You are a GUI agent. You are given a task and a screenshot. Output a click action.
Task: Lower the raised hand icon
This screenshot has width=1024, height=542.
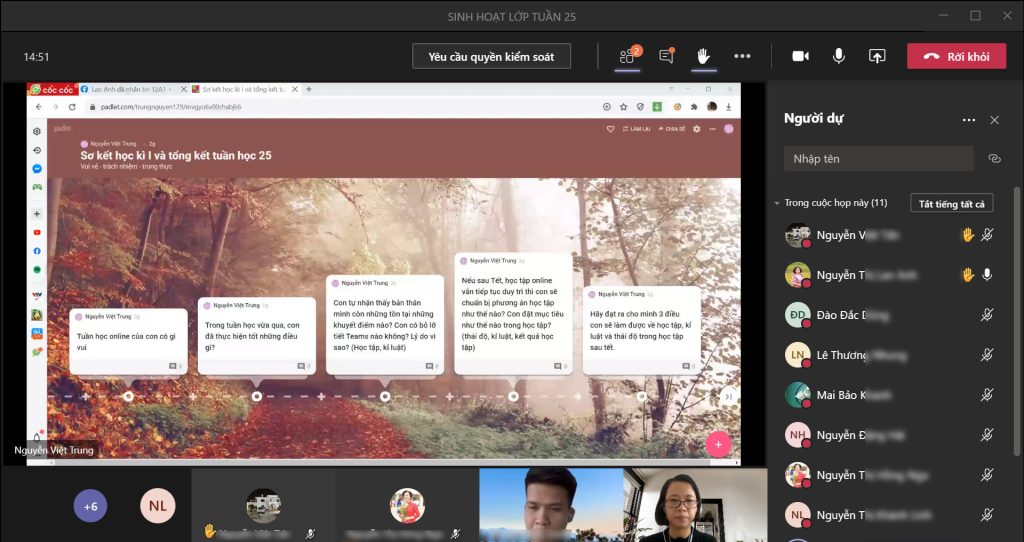coord(703,56)
